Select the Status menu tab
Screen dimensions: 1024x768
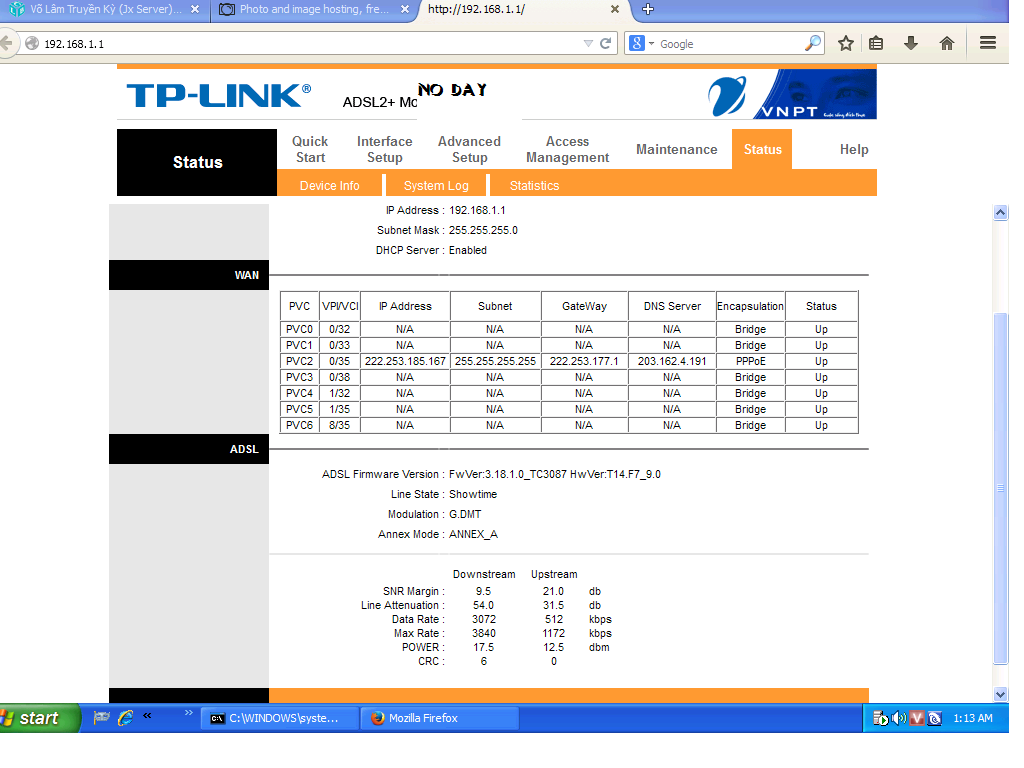(762, 150)
